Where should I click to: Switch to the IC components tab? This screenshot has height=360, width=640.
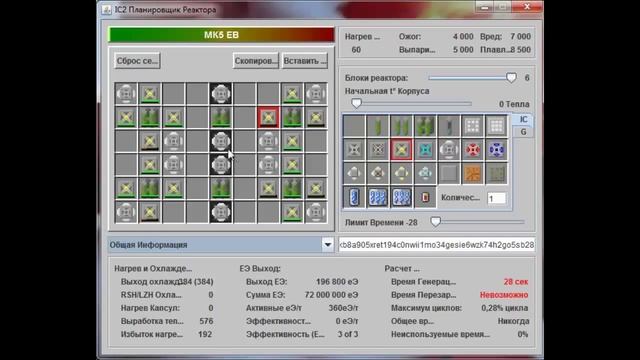[x=523, y=119]
